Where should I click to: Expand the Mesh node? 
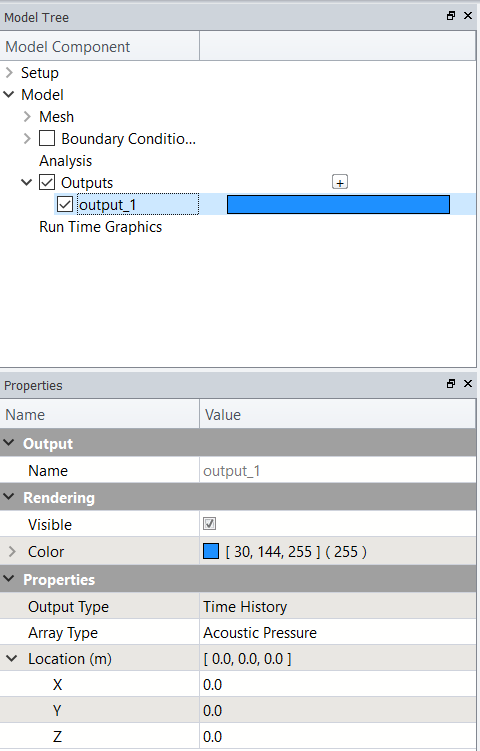[27, 117]
